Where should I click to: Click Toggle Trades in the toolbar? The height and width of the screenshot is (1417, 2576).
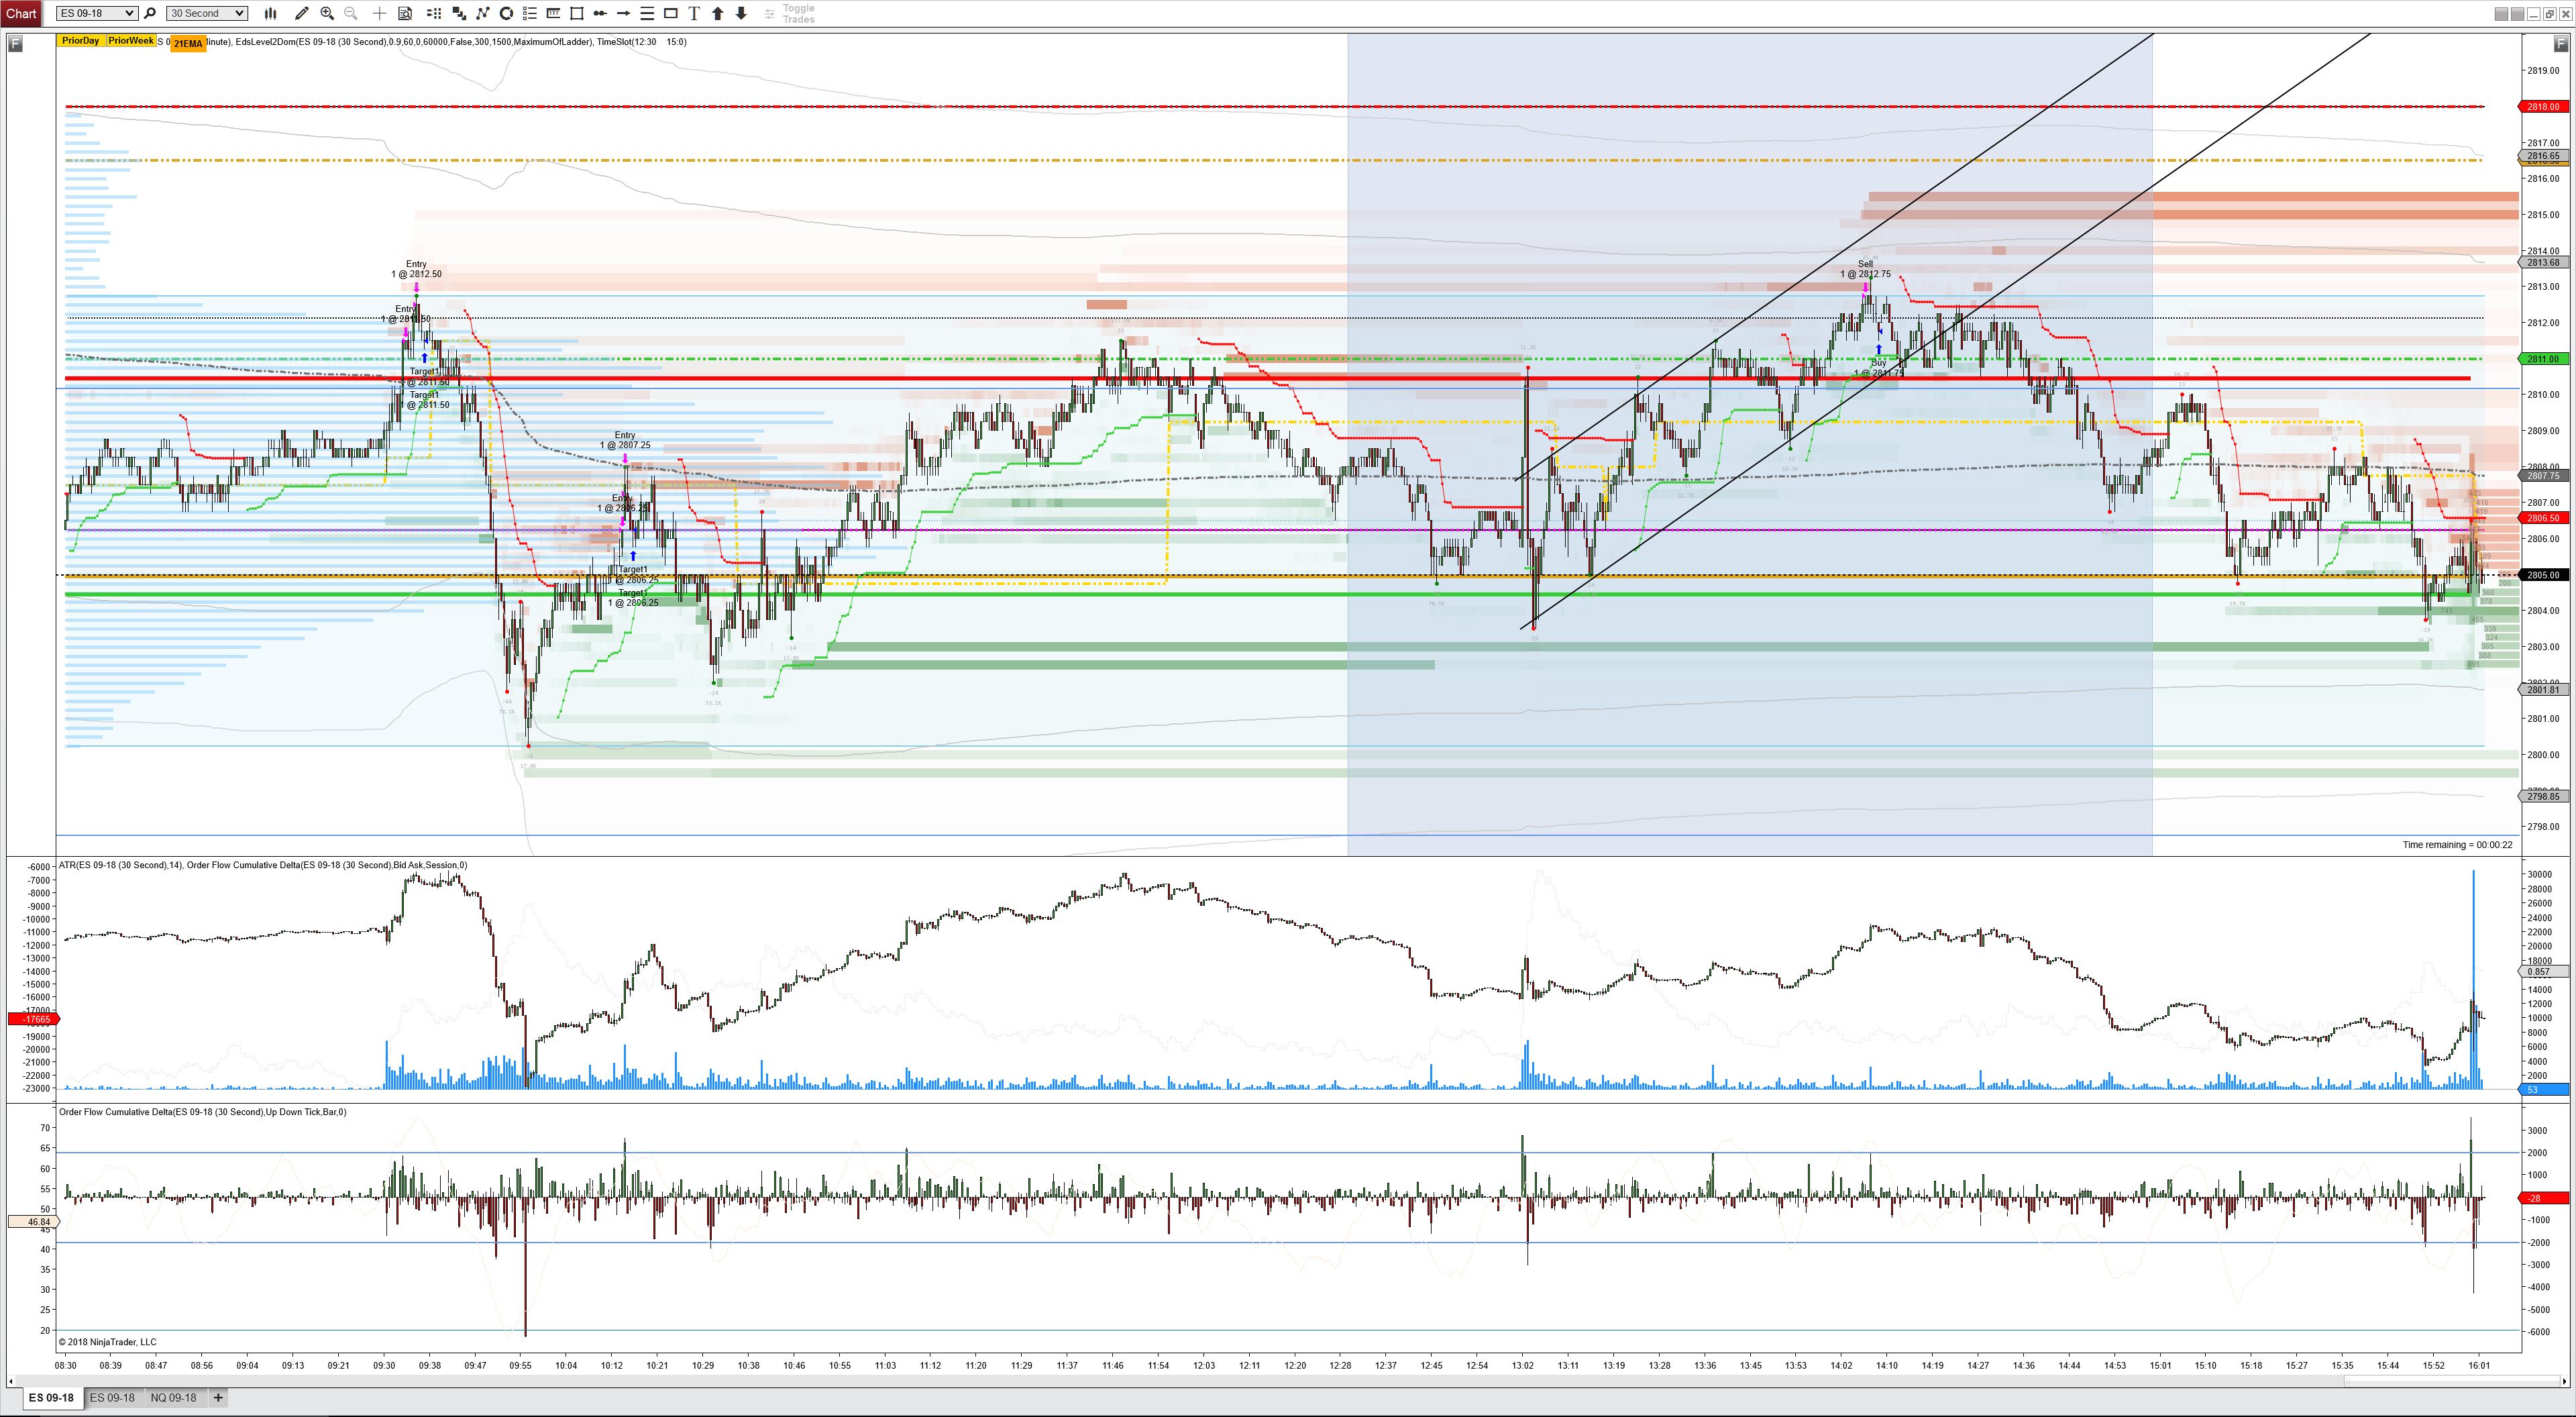click(x=790, y=13)
